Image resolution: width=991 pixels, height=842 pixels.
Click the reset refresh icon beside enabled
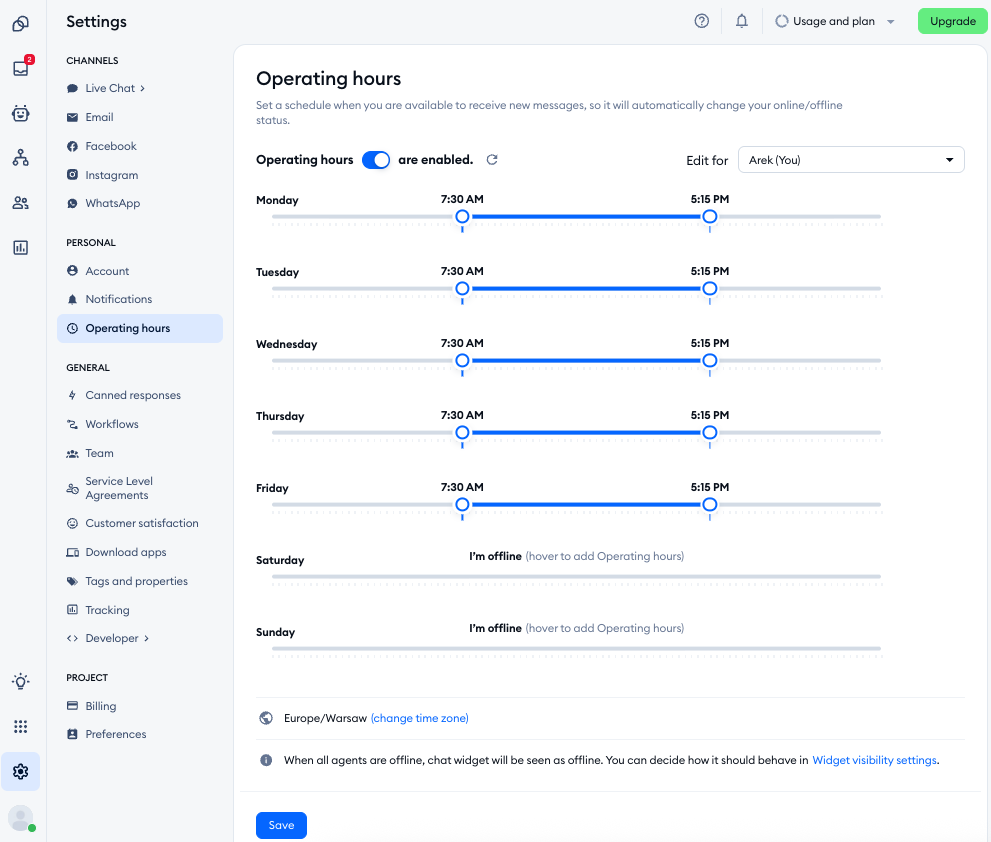tap(492, 160)
